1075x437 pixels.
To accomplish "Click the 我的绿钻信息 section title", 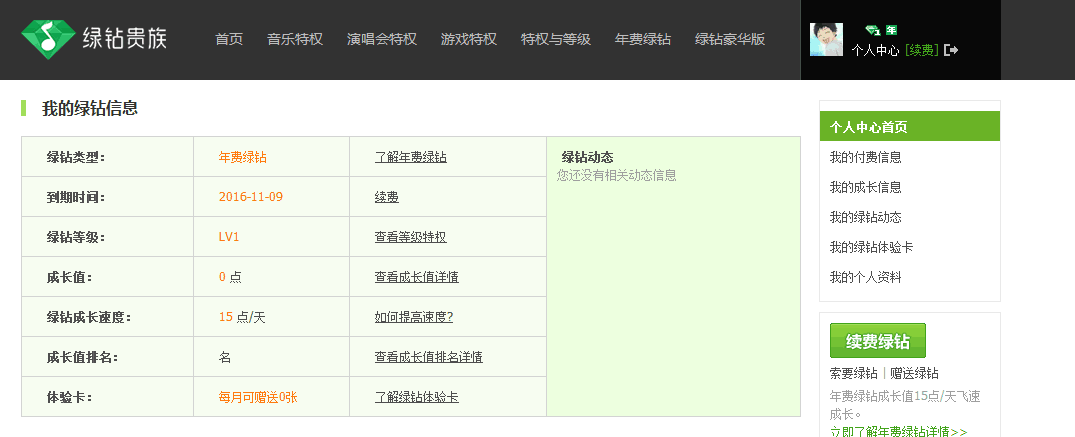I will (x=90, y=108).
